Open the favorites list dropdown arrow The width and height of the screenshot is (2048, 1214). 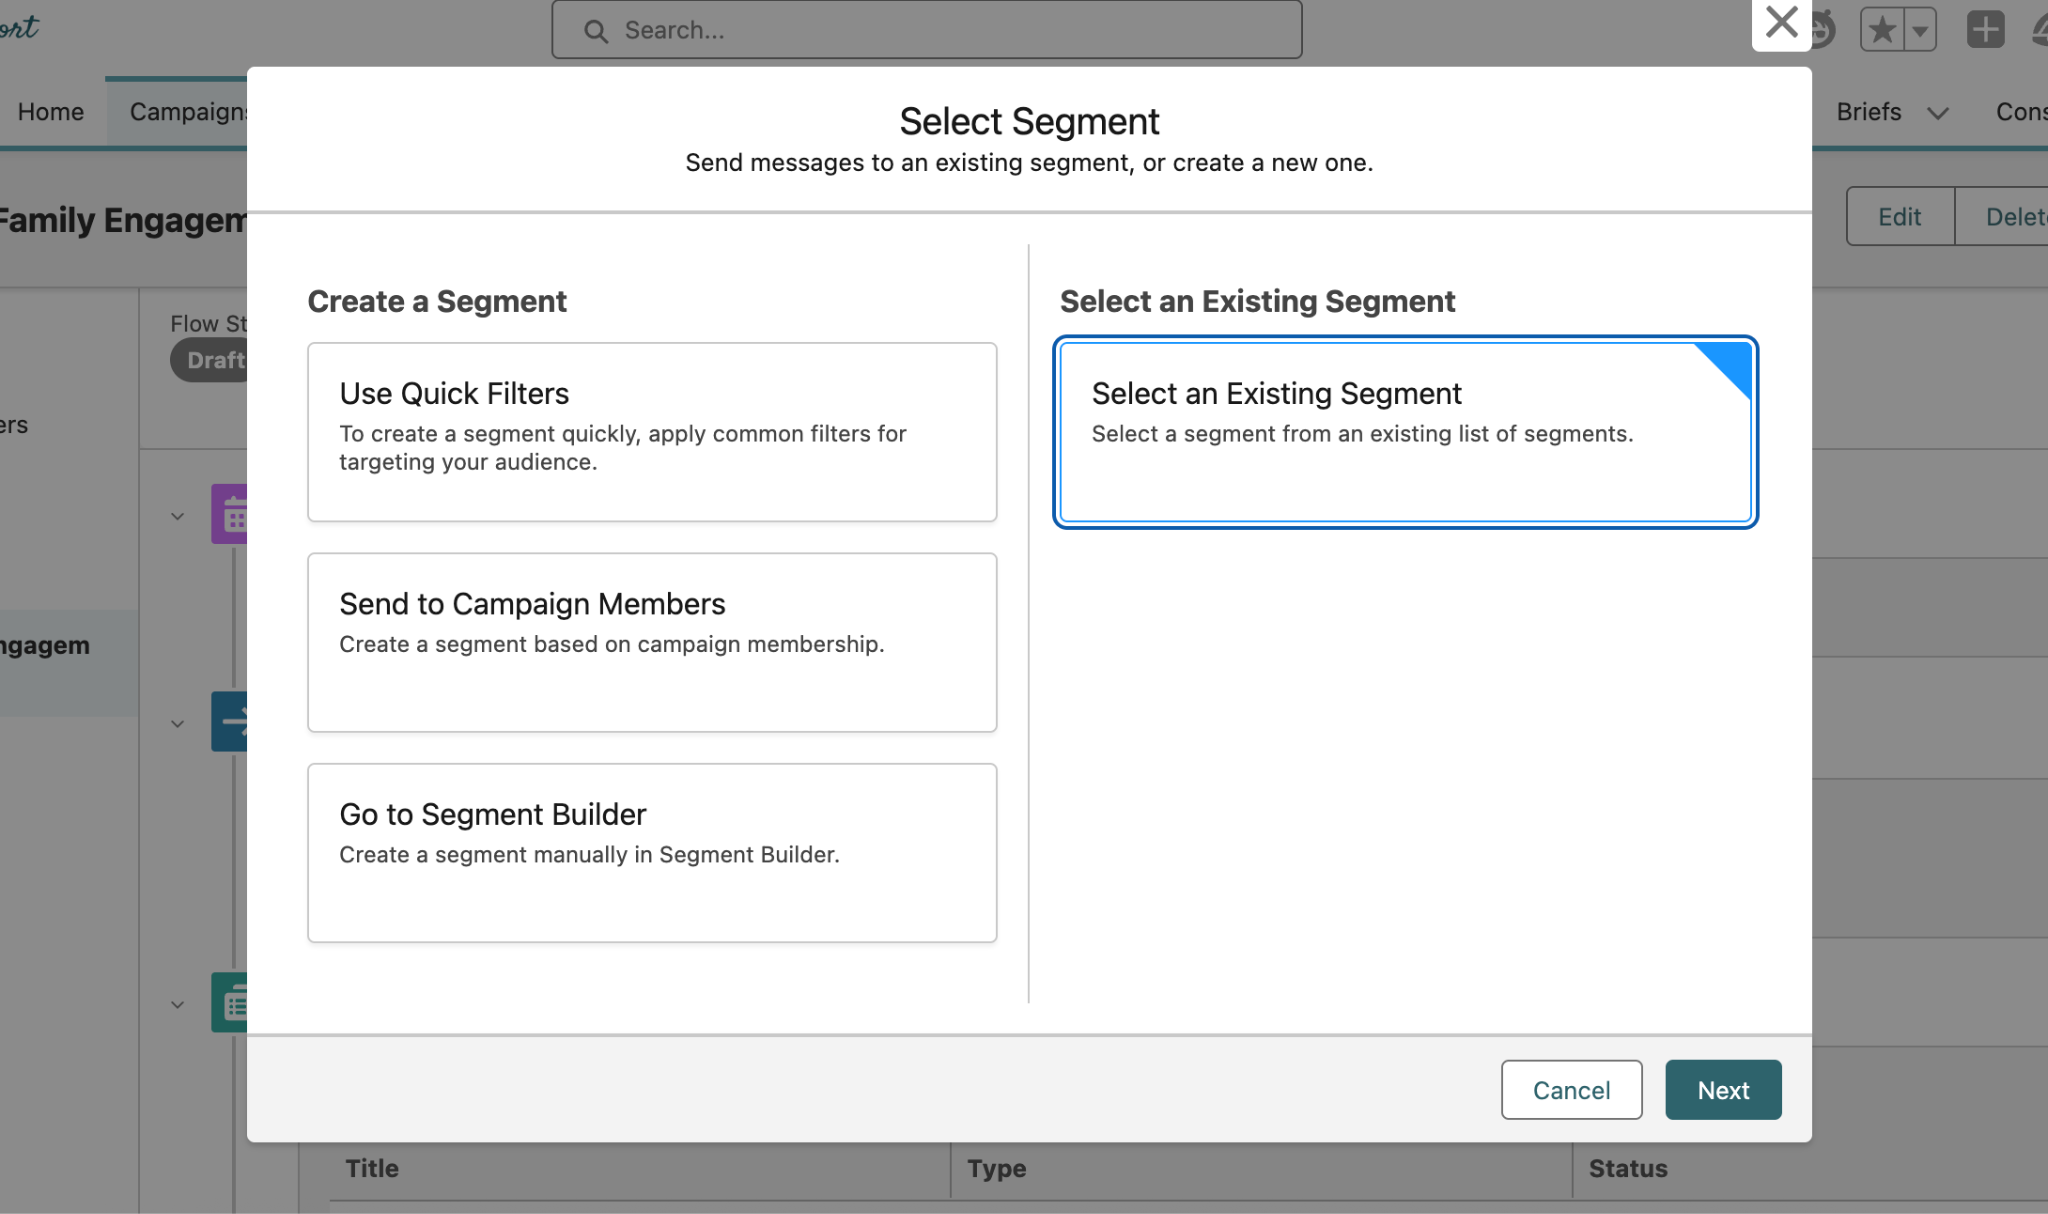point(1920,30)
